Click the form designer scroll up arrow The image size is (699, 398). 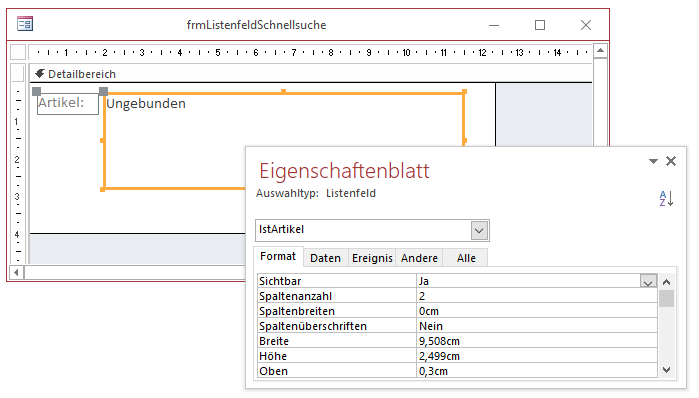[600, 51]
